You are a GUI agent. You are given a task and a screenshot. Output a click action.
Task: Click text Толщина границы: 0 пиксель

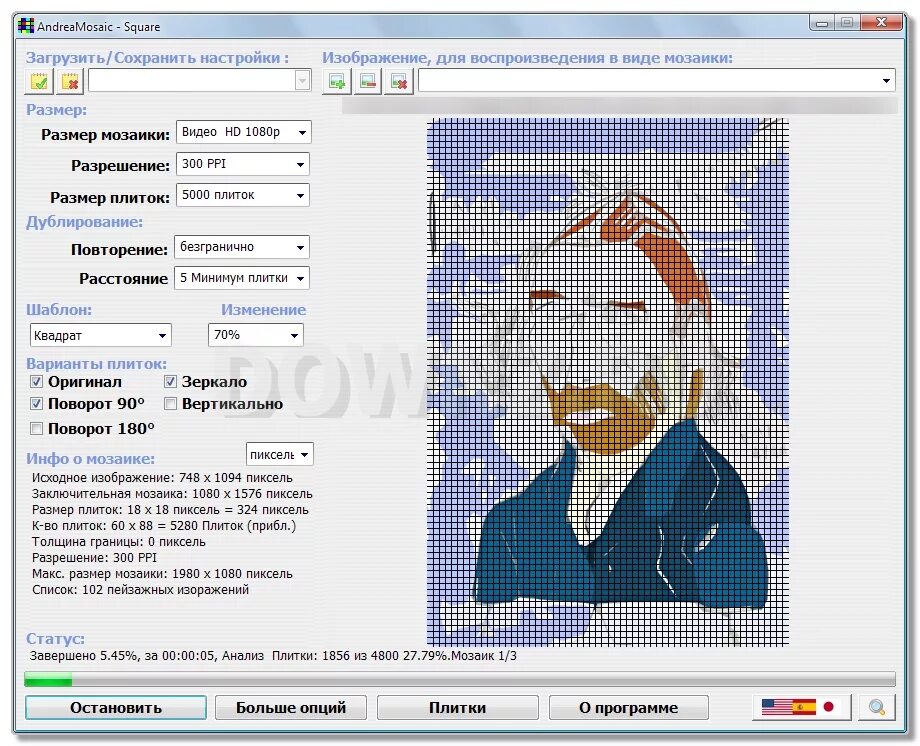click(x=119, y=541)
